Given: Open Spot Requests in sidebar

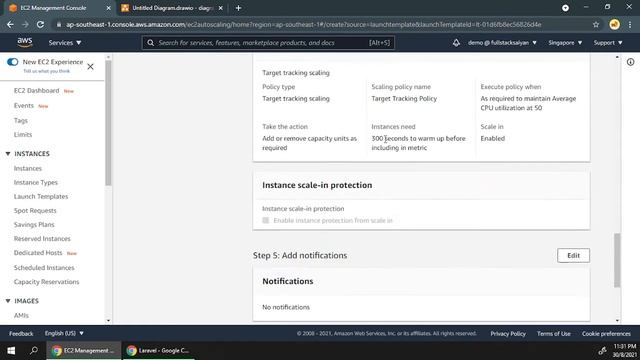Looking at the screenshot, I should [35, 211].
